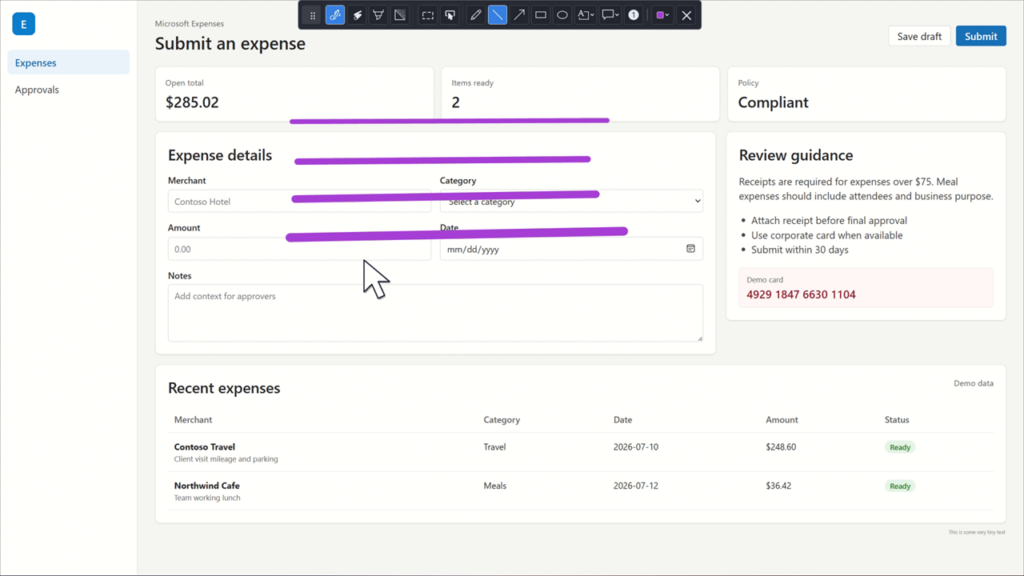Viewport: 1024px width, 576px height.
Task: Toggle the window pointer selection tool
Action: [450, 15]
